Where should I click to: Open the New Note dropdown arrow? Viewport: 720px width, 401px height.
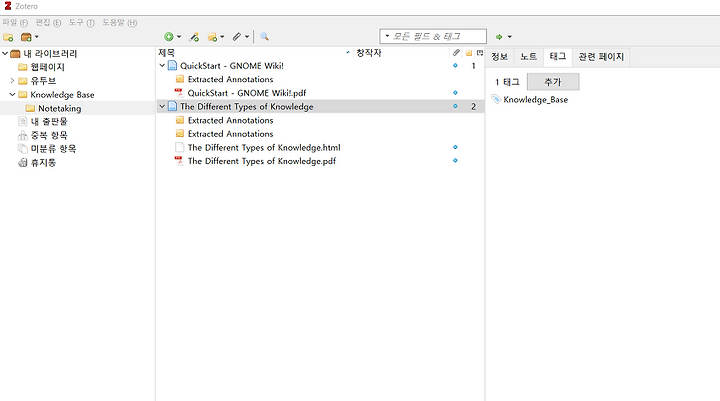222,37
